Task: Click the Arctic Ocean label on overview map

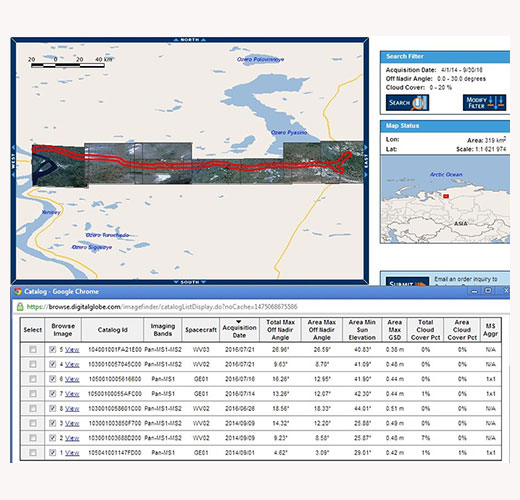Action: pos(446,174)
